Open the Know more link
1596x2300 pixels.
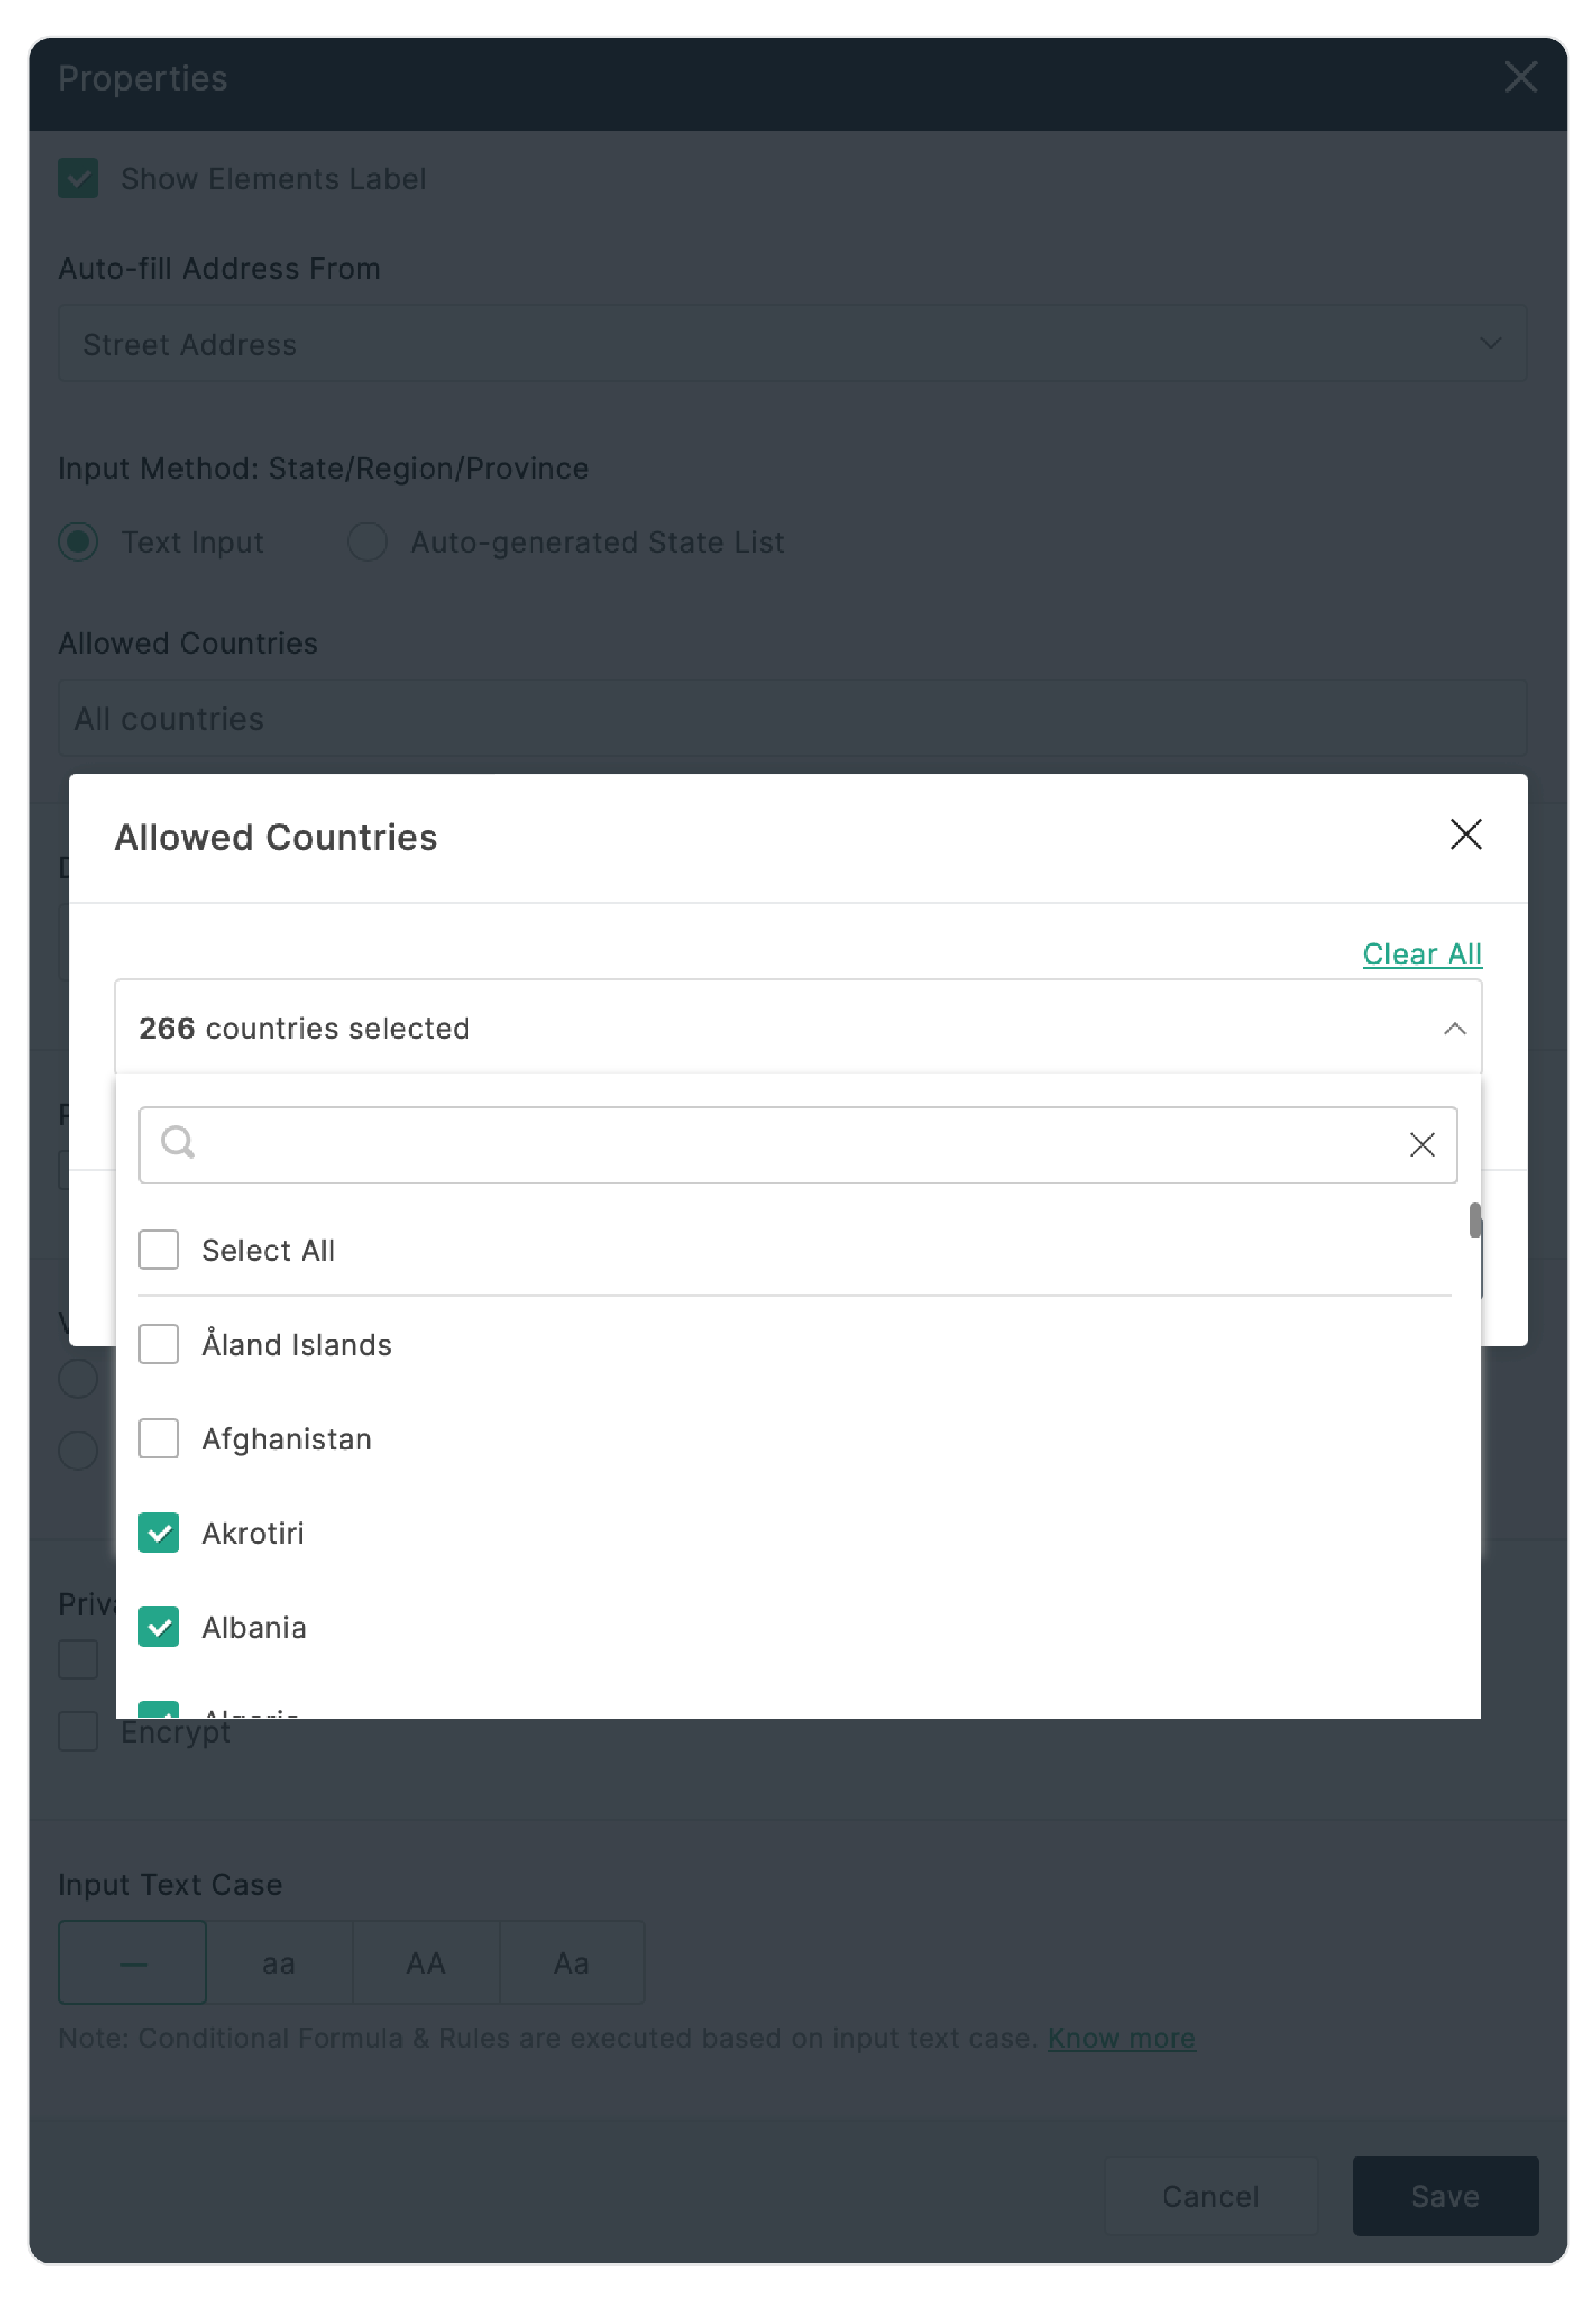coord(1121,2037)
